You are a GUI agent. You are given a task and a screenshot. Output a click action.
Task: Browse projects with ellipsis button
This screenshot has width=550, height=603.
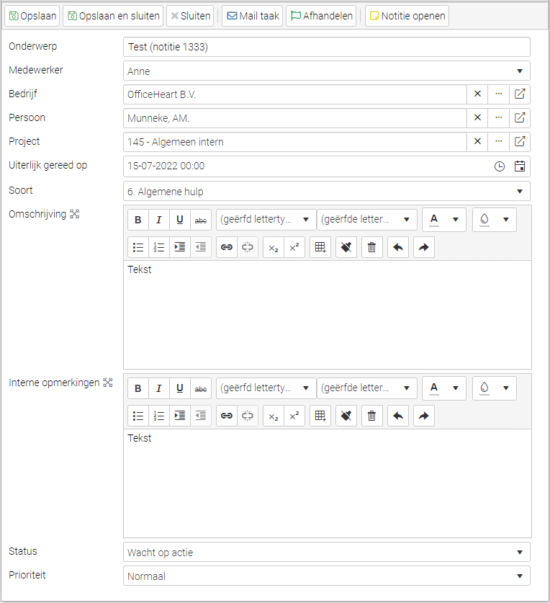(x=499, y=142)
